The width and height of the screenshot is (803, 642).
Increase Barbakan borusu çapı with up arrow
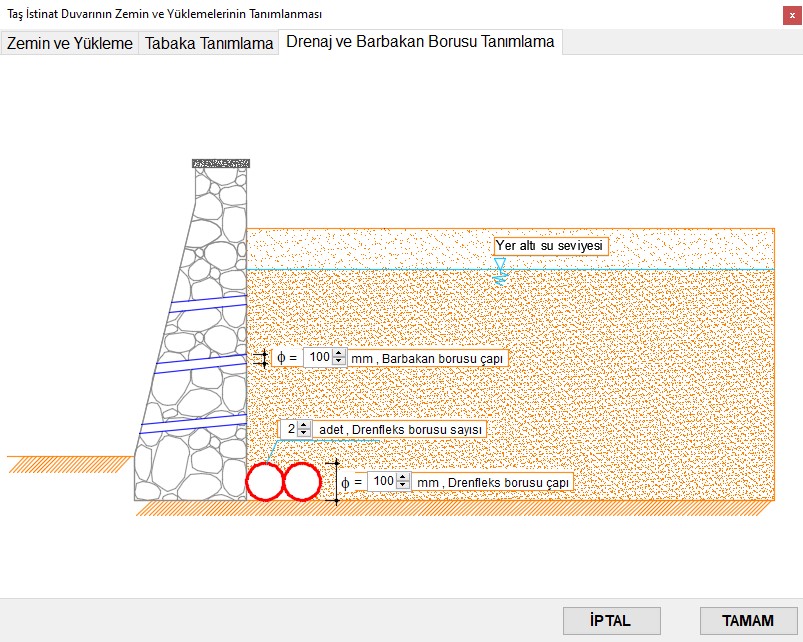pyautogui.click(x=339, y=353)
